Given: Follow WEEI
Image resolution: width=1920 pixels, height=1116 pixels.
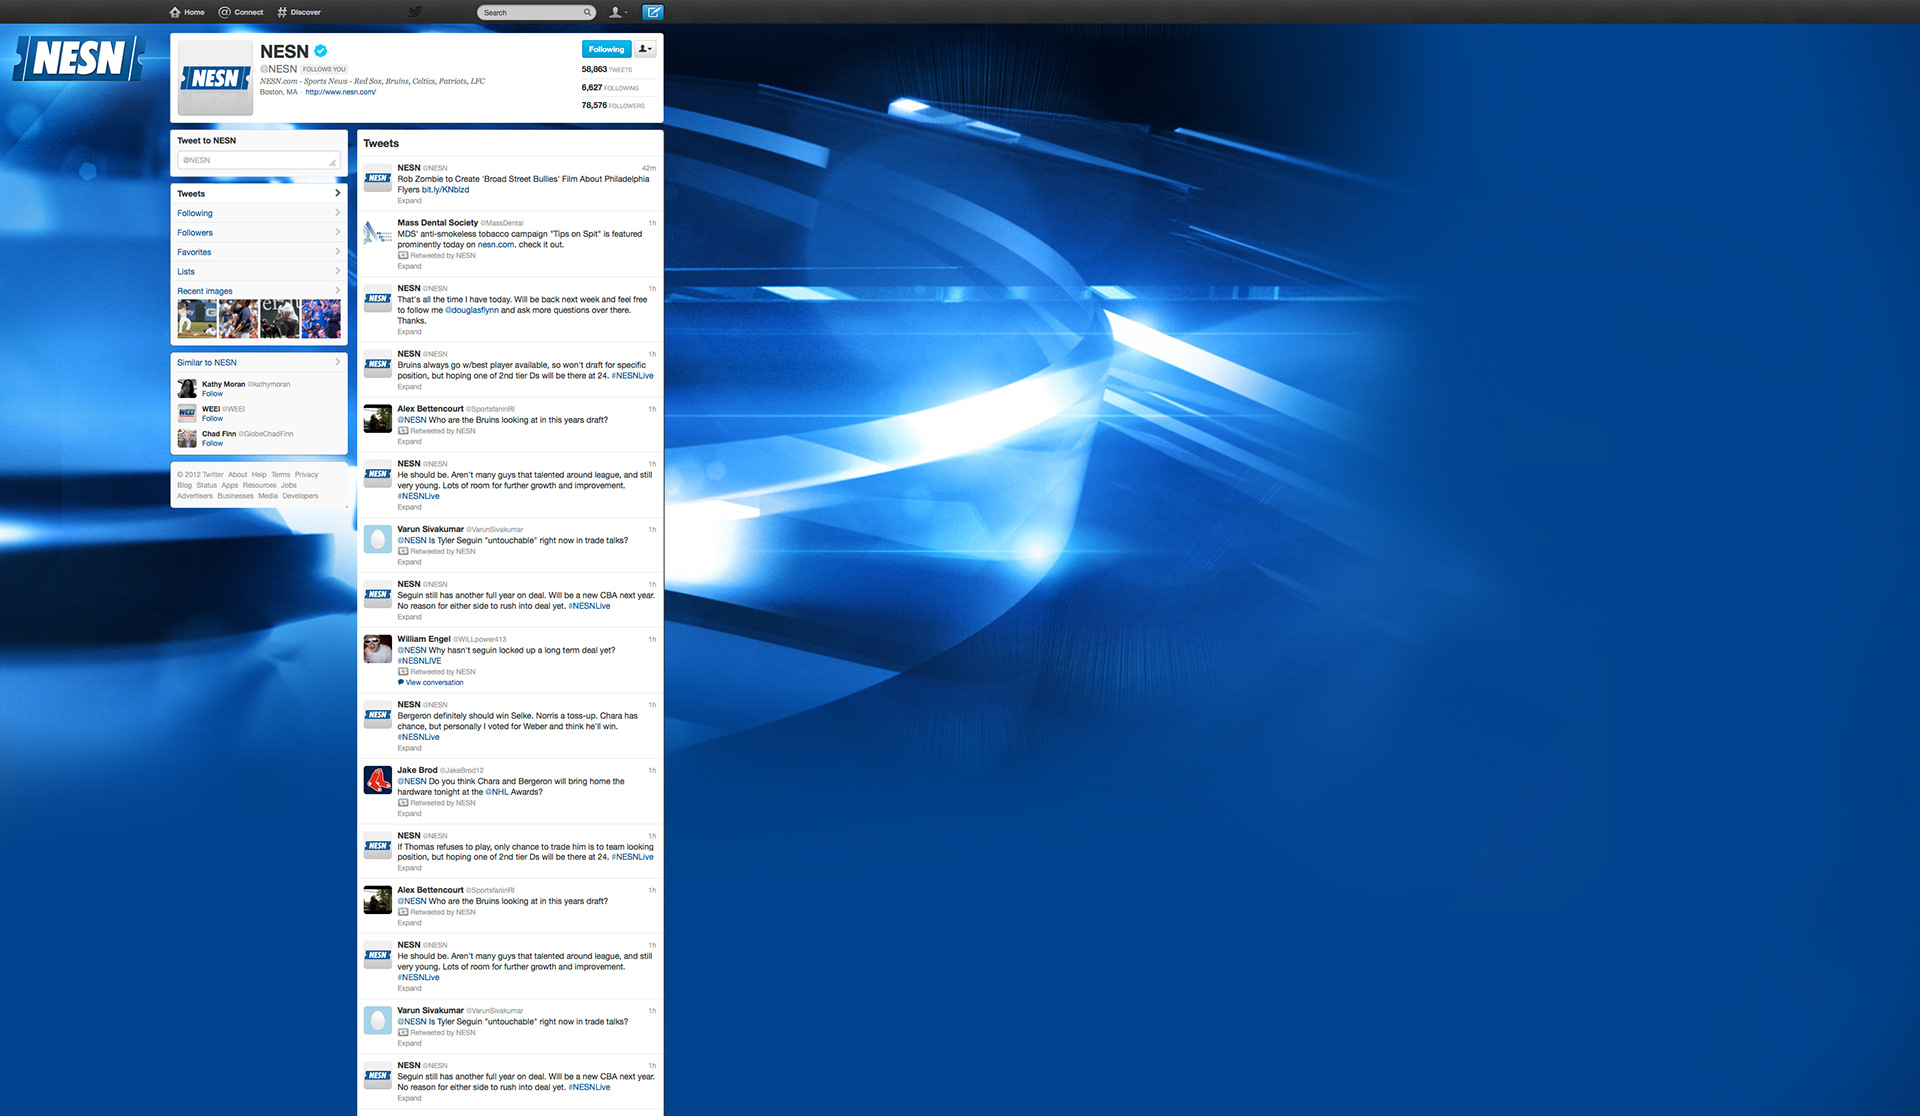Looking at the screenshot, I should (212, 419).
